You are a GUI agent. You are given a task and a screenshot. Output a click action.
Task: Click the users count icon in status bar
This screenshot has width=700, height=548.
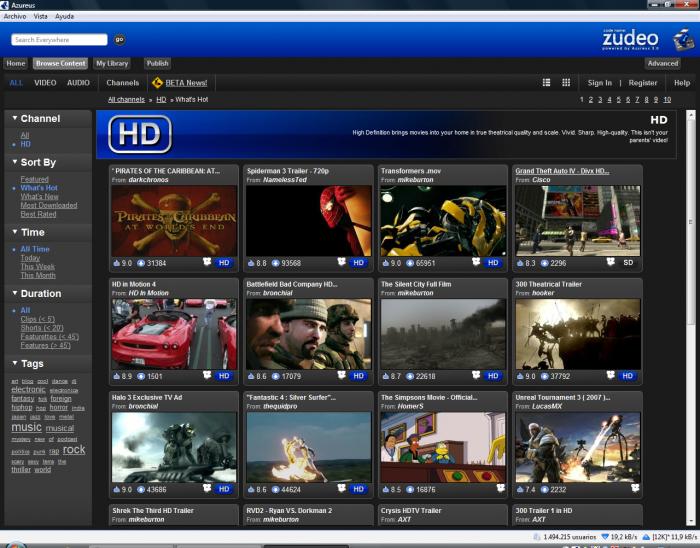pos(538,537)
